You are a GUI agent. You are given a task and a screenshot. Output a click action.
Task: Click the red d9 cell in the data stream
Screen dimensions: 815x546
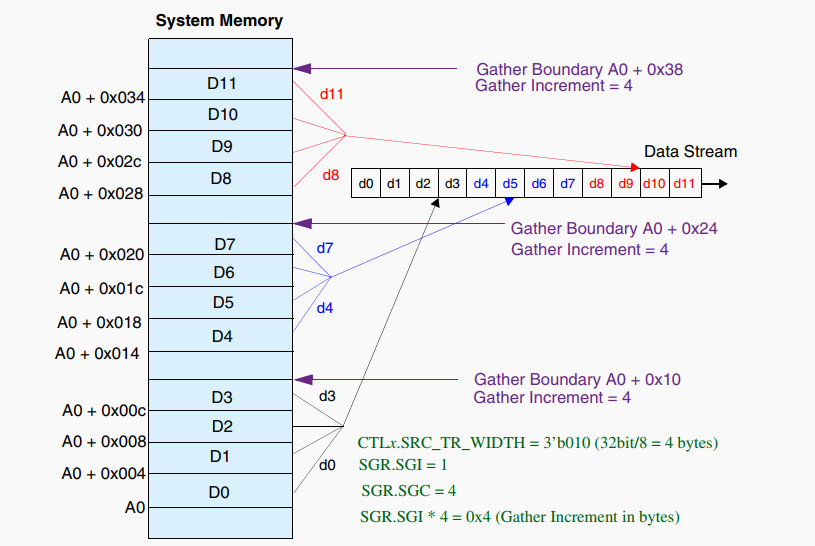pos(626,183)
